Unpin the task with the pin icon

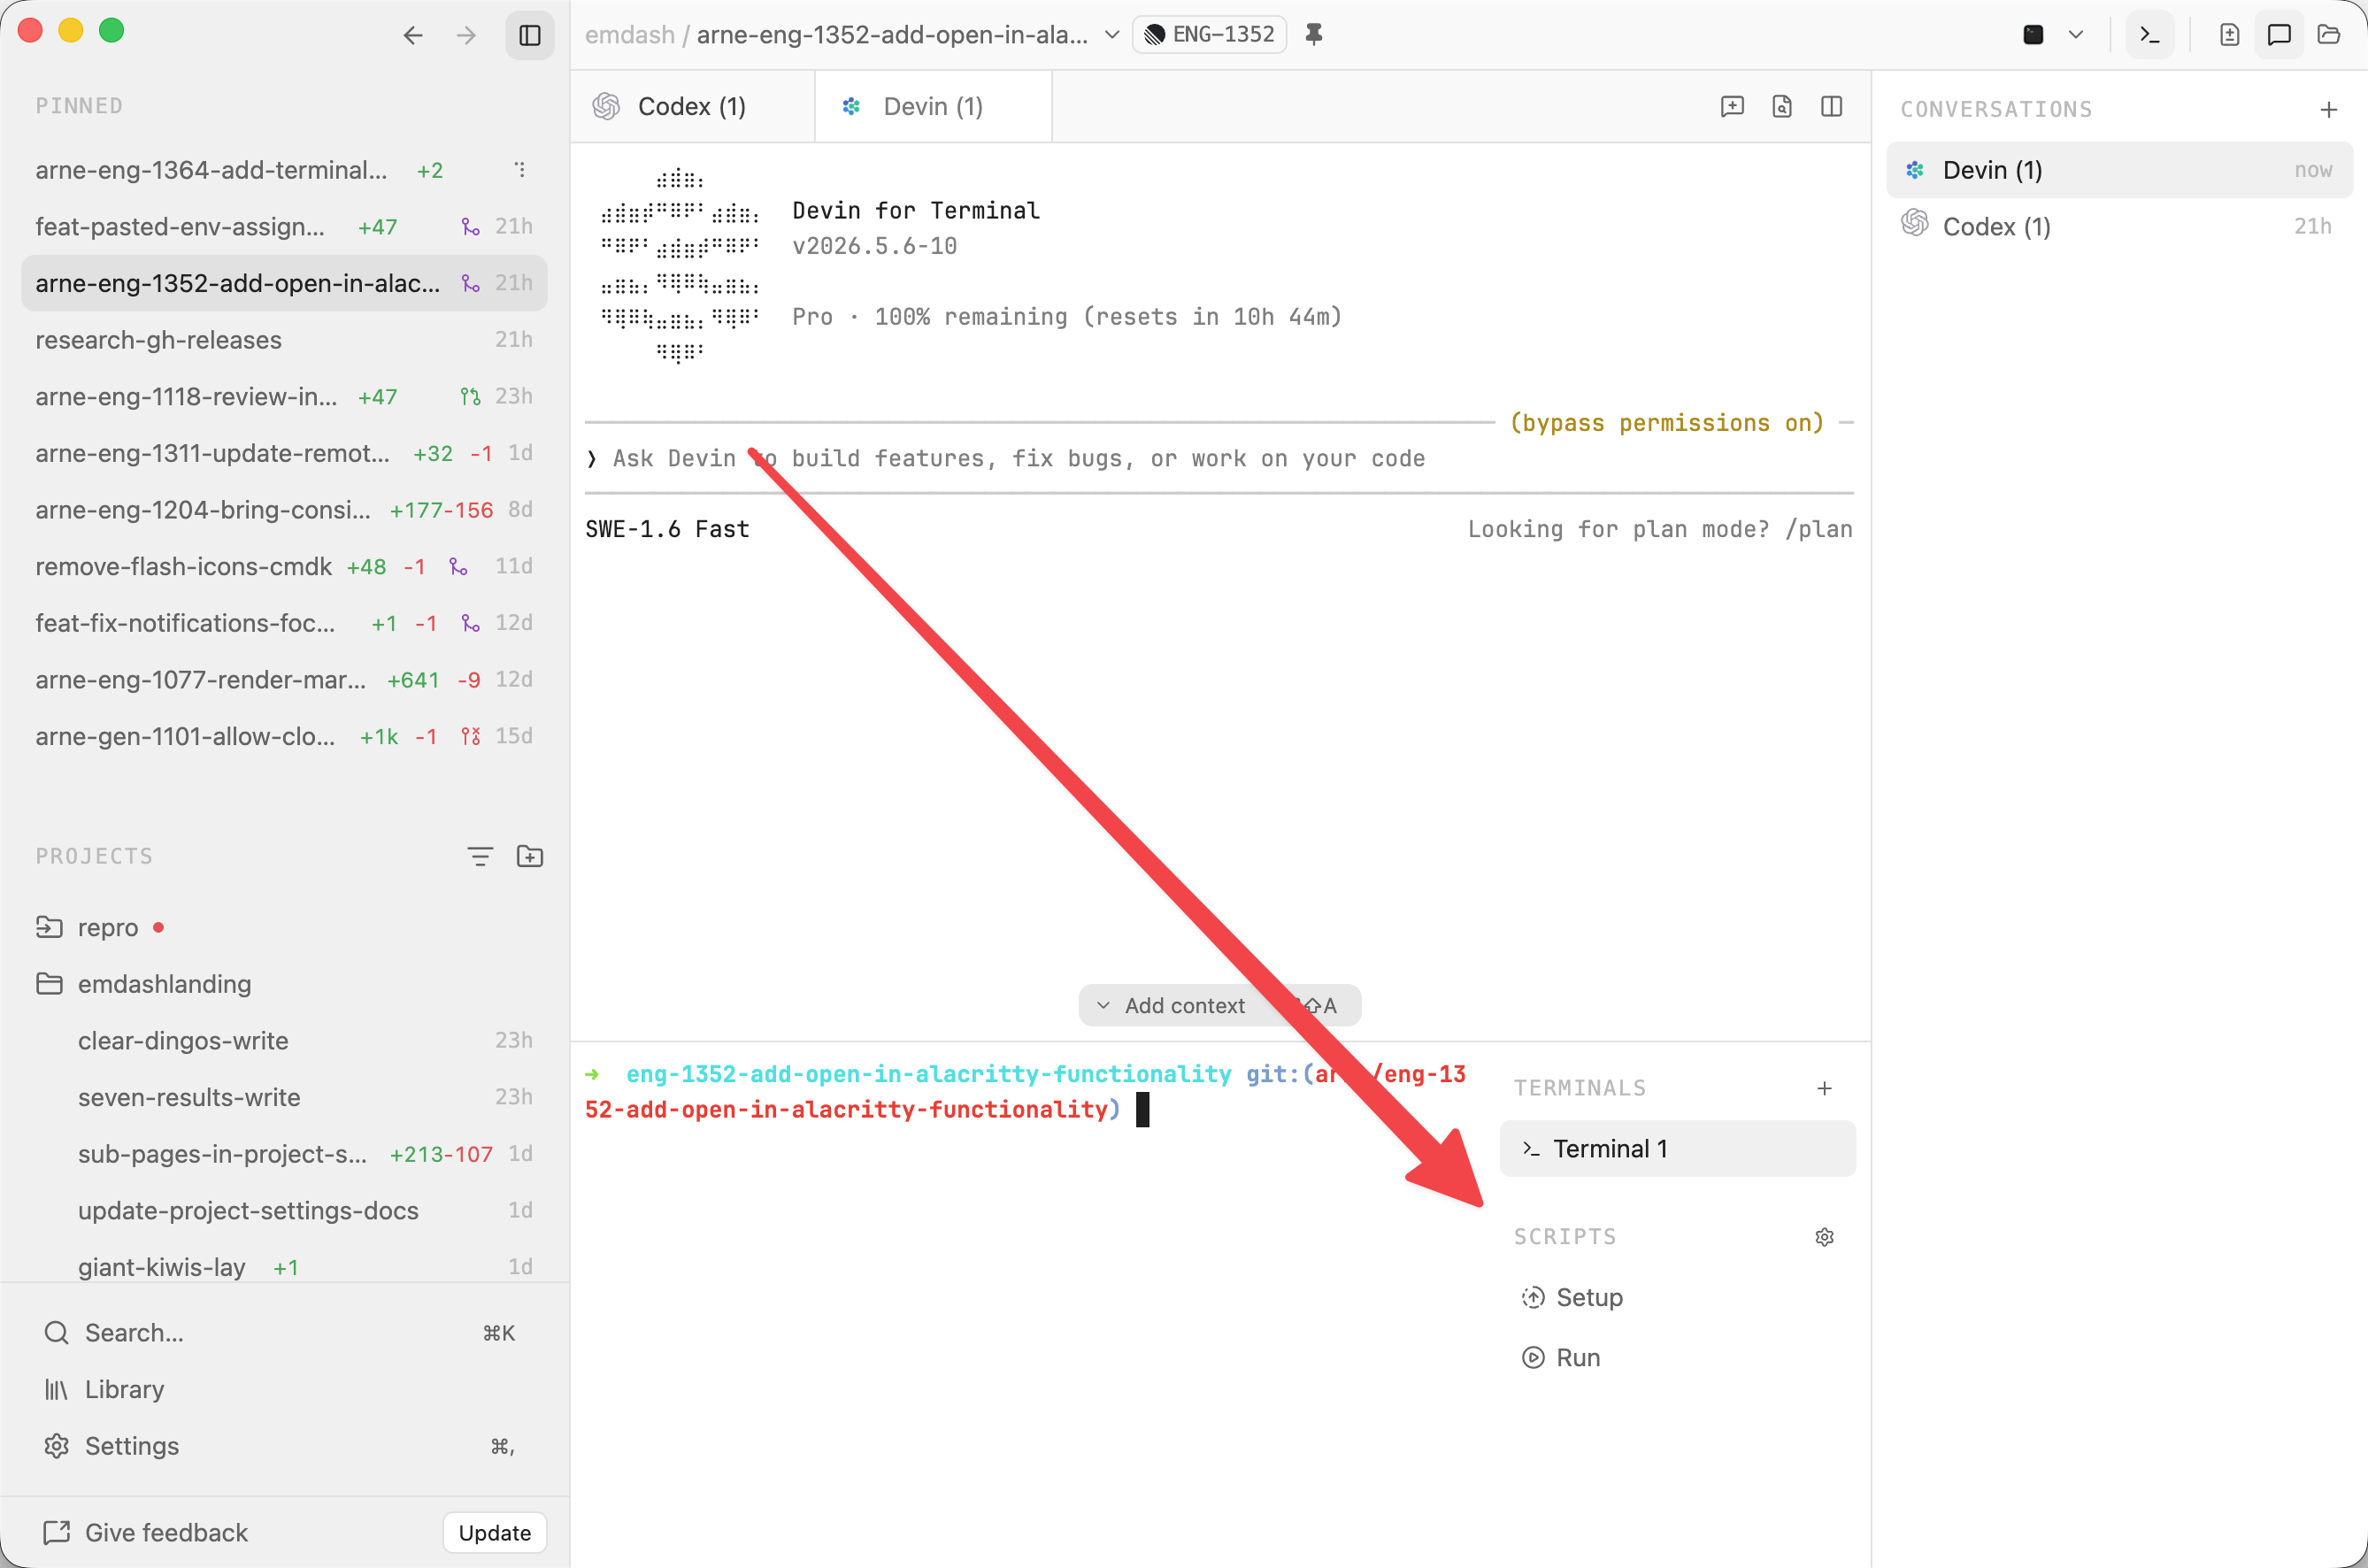[1314, 35]
